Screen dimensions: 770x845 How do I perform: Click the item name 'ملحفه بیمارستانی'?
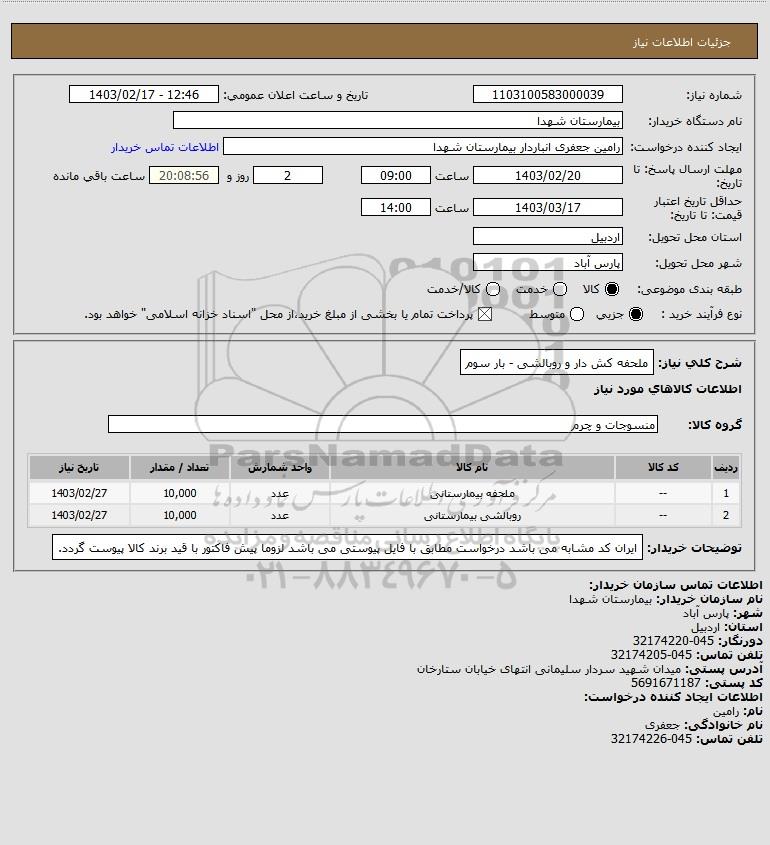pyautogui.click(x=472, y=493)
